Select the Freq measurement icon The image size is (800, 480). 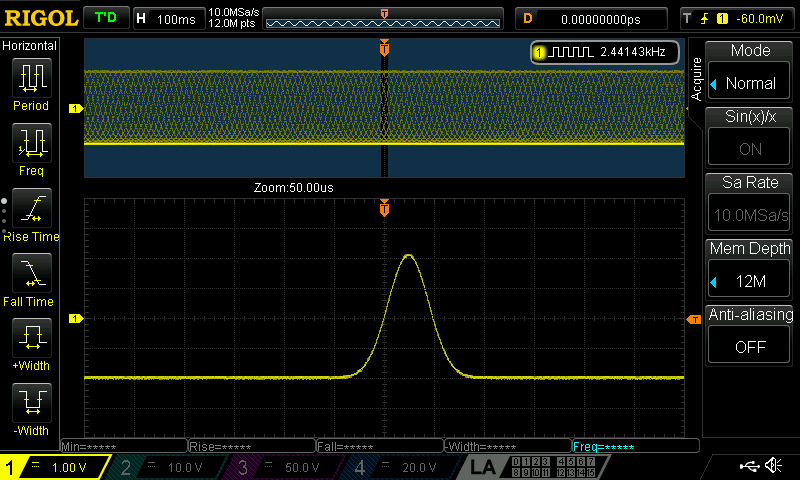coord(30,143)
